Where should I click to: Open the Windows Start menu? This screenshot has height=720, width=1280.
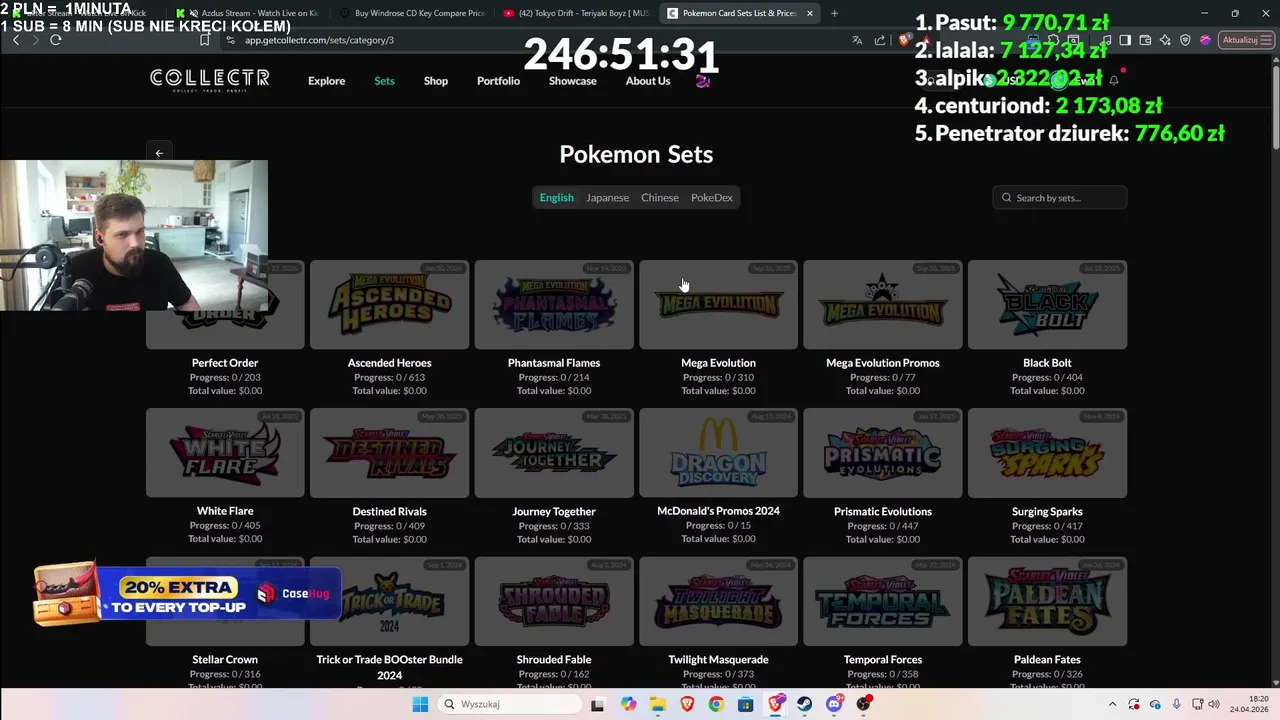pos(420,704)
